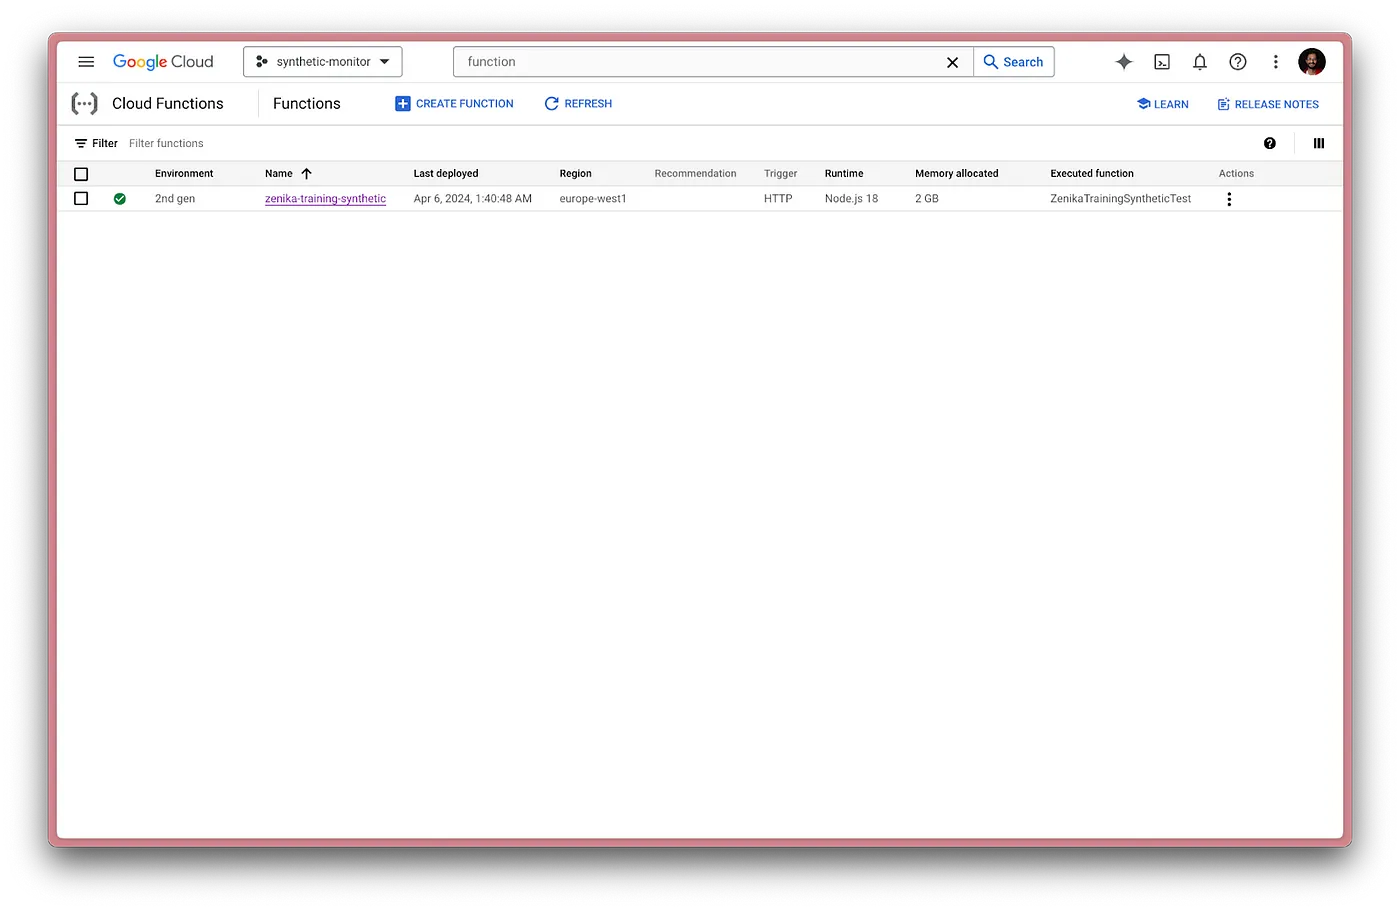1400x911 pixels.
Task: Open the help question mark menu
Action: 1238,62
